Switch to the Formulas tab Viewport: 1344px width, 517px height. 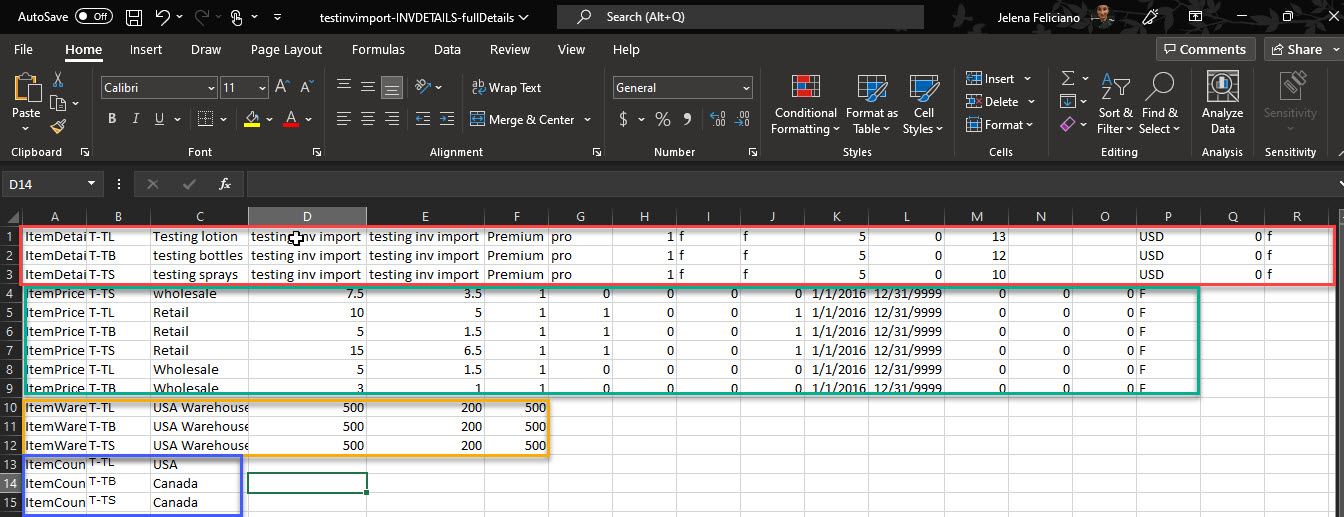click(x=378, y=50)
